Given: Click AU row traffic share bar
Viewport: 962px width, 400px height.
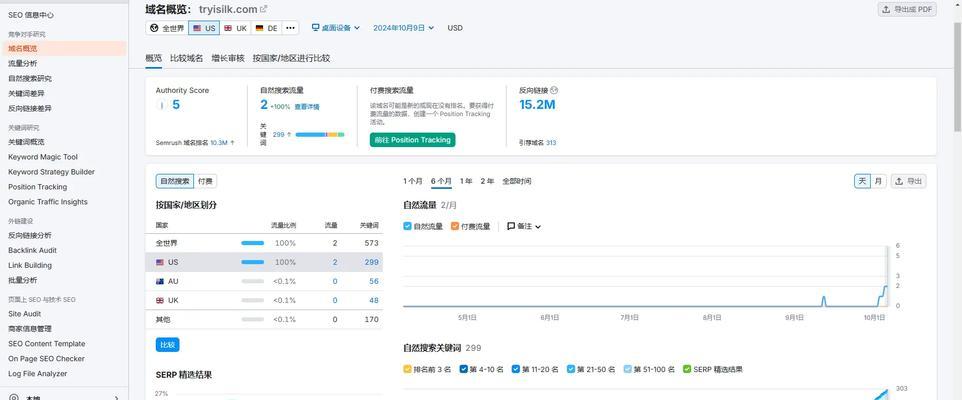Looking at the screenshot, I should click(x=253, y=281).
